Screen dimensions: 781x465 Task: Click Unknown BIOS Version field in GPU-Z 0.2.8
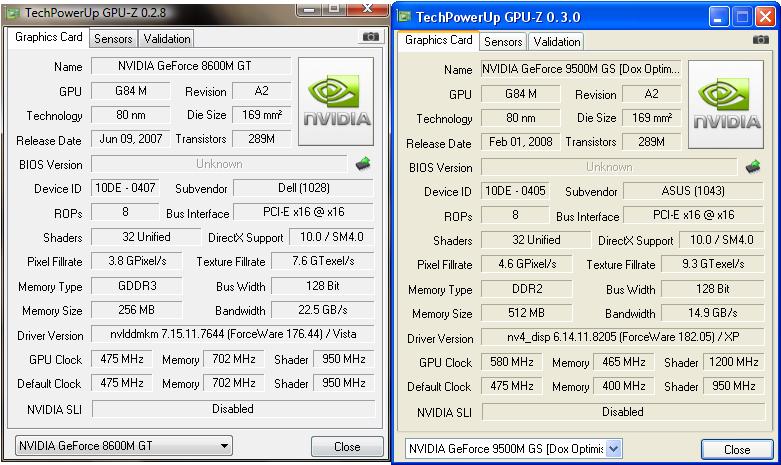[x=219, y=164]
